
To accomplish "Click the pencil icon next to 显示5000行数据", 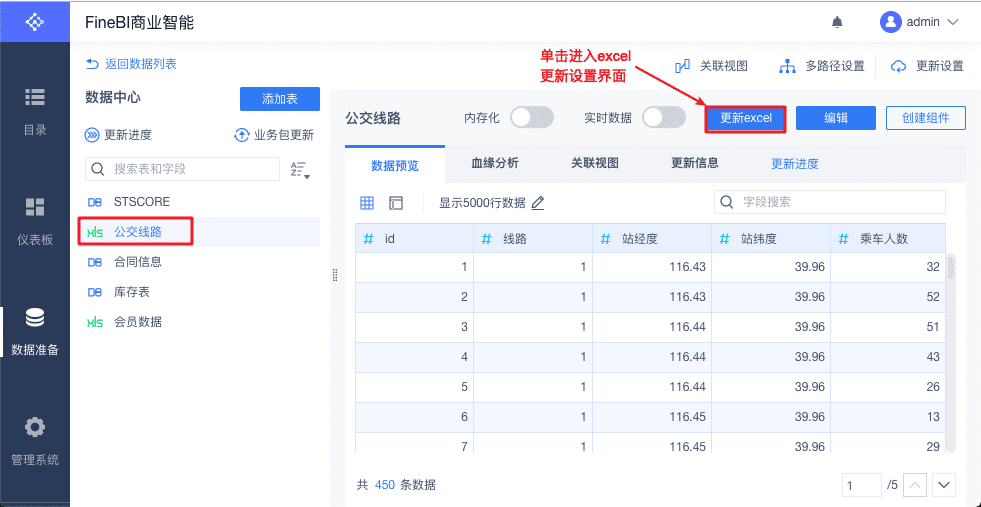I will point(538,203).
